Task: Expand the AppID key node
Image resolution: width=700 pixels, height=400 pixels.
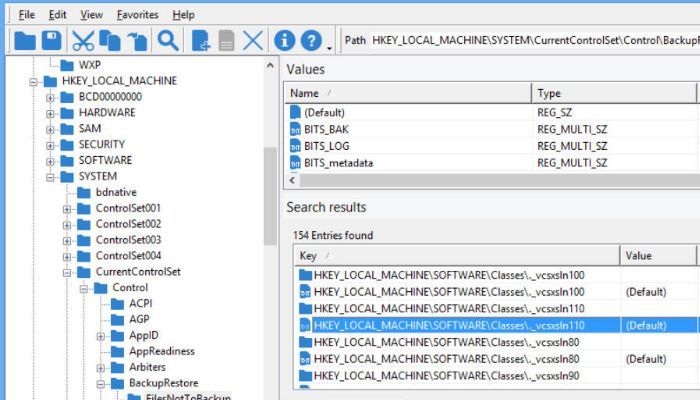Action: pyautogui.click(x=101, y=336)
